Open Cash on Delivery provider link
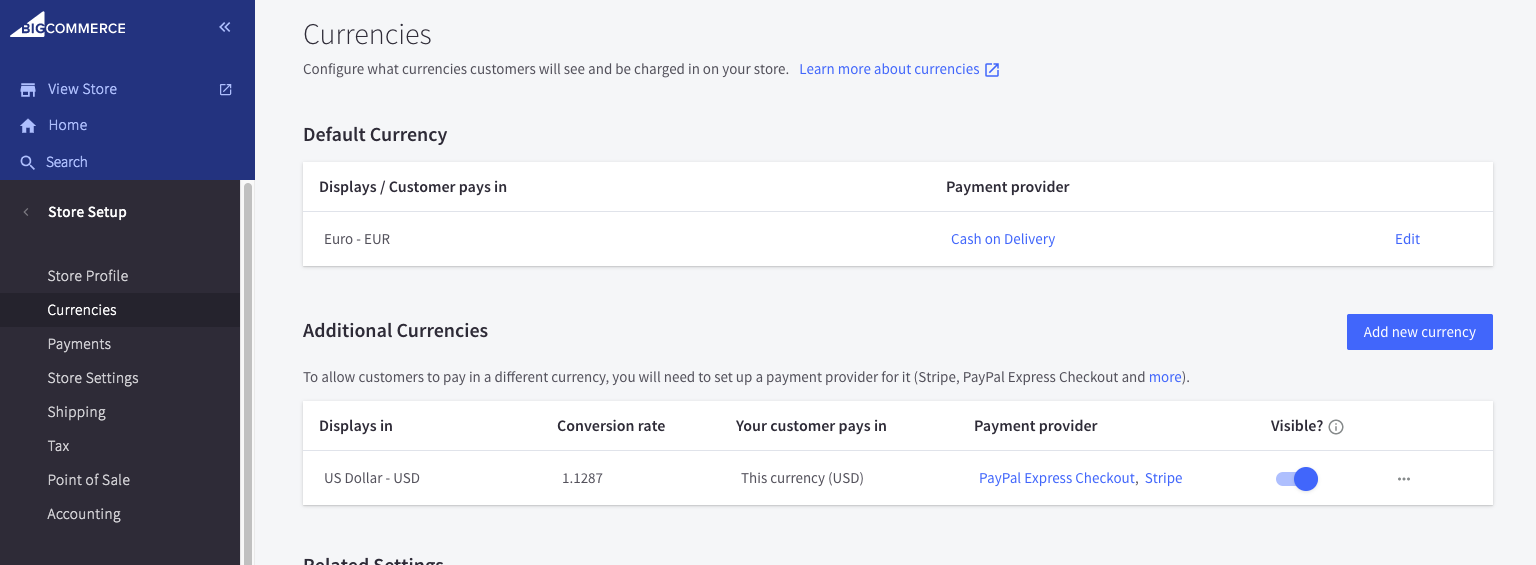The width and height of the screenshot is (1536, 565). 1003,239
